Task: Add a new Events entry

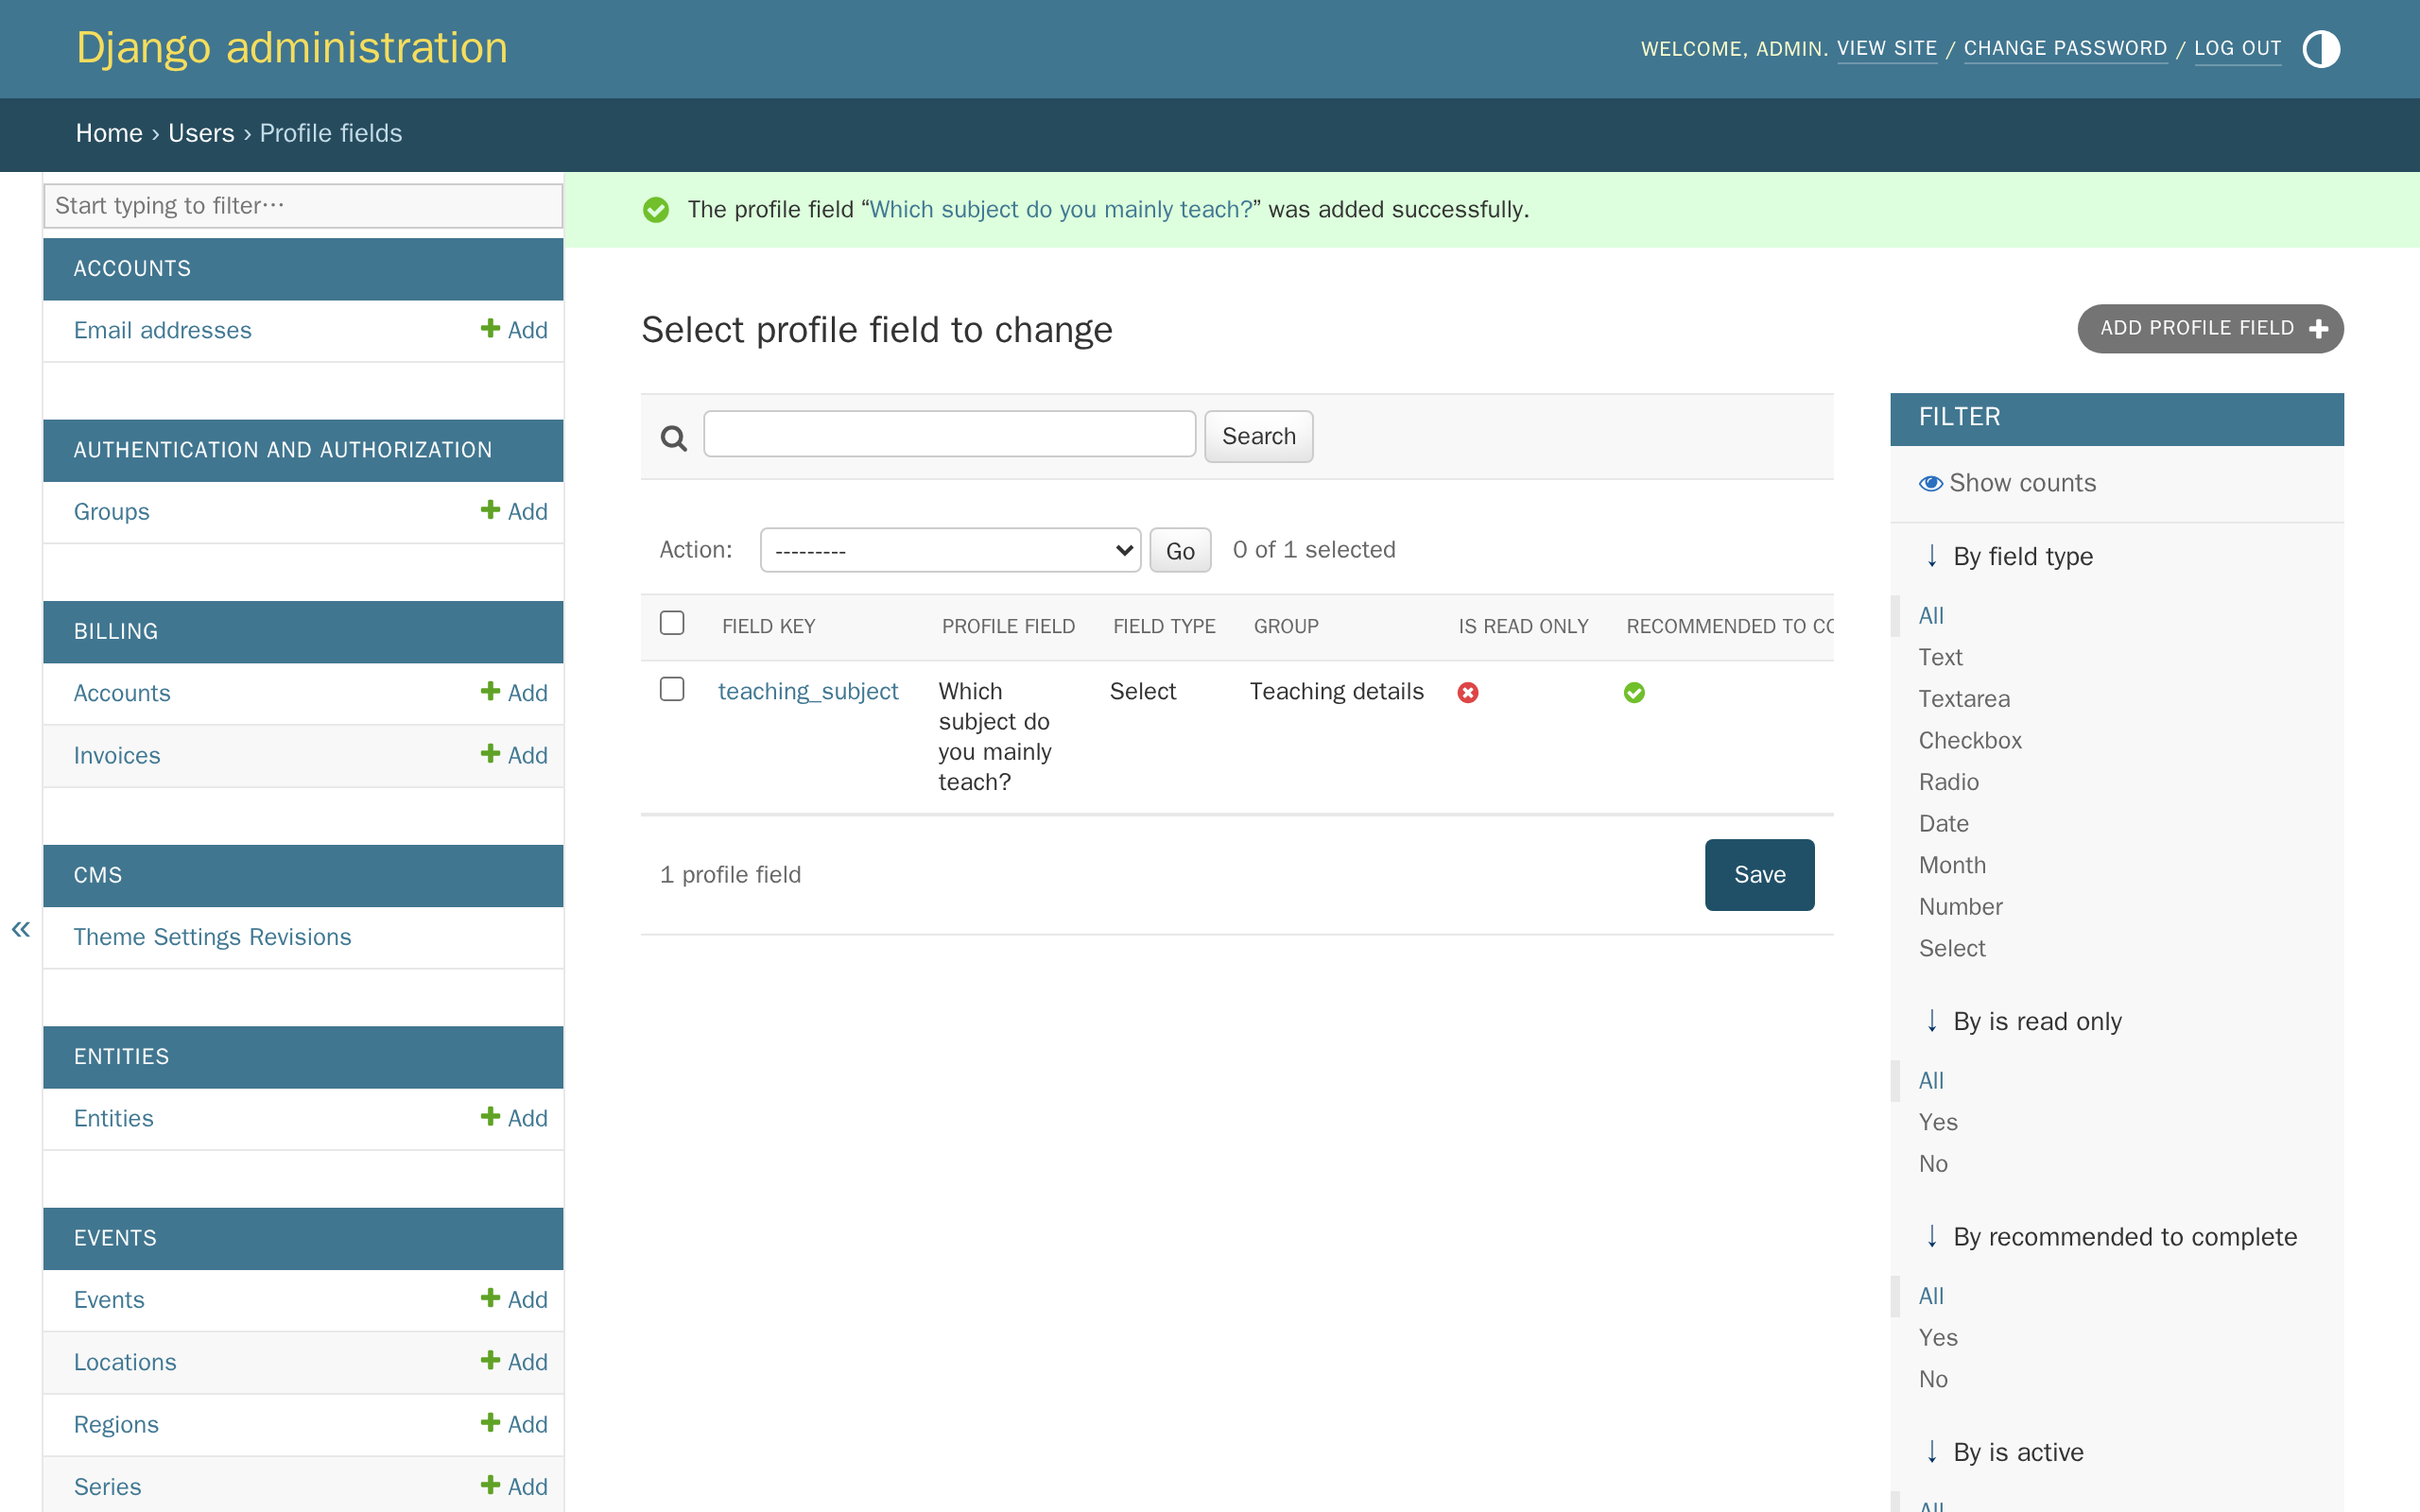Action: tap(514, 1299)
